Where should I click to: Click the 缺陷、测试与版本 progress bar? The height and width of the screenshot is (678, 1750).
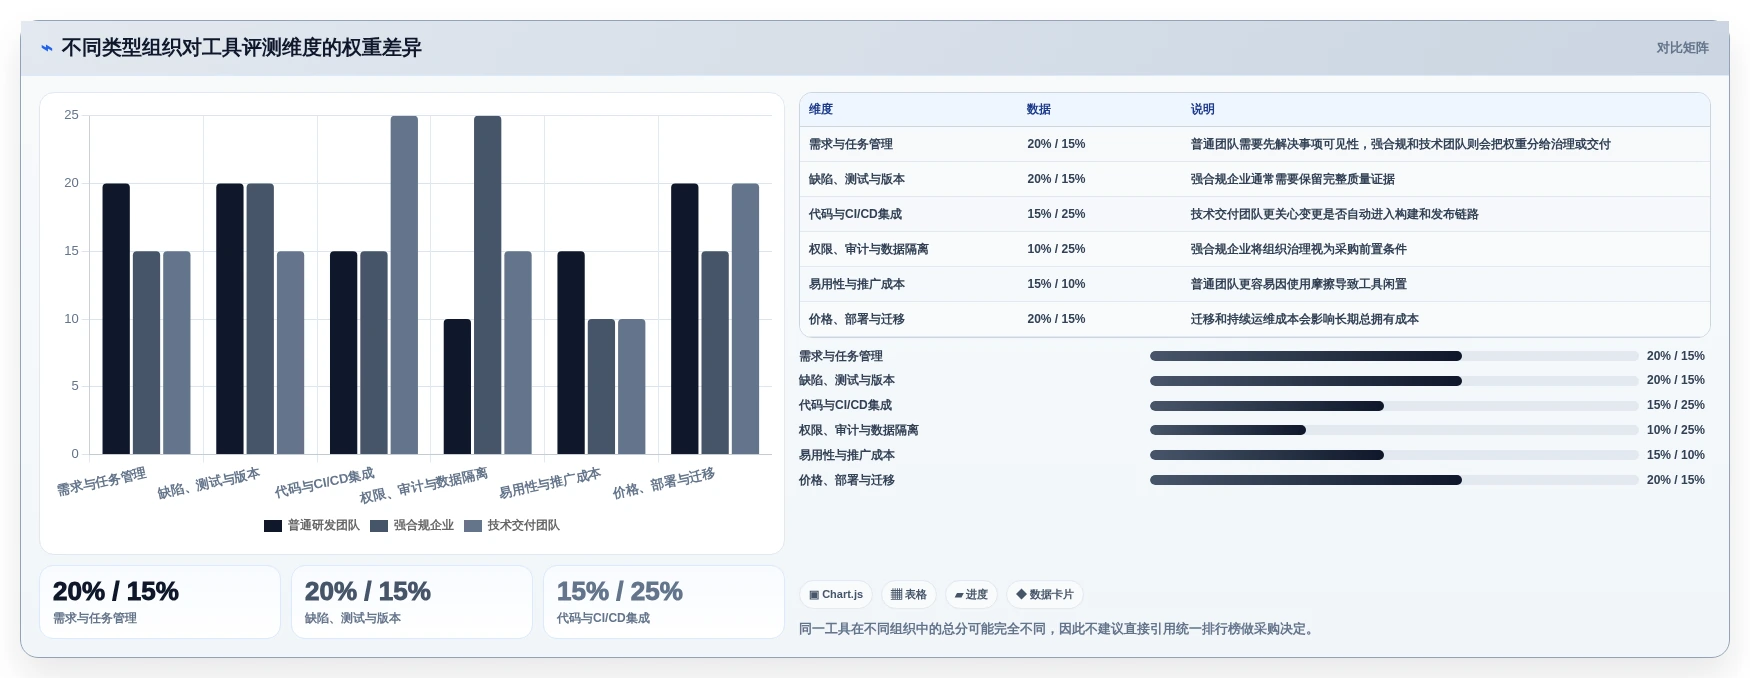point(1393,381)
